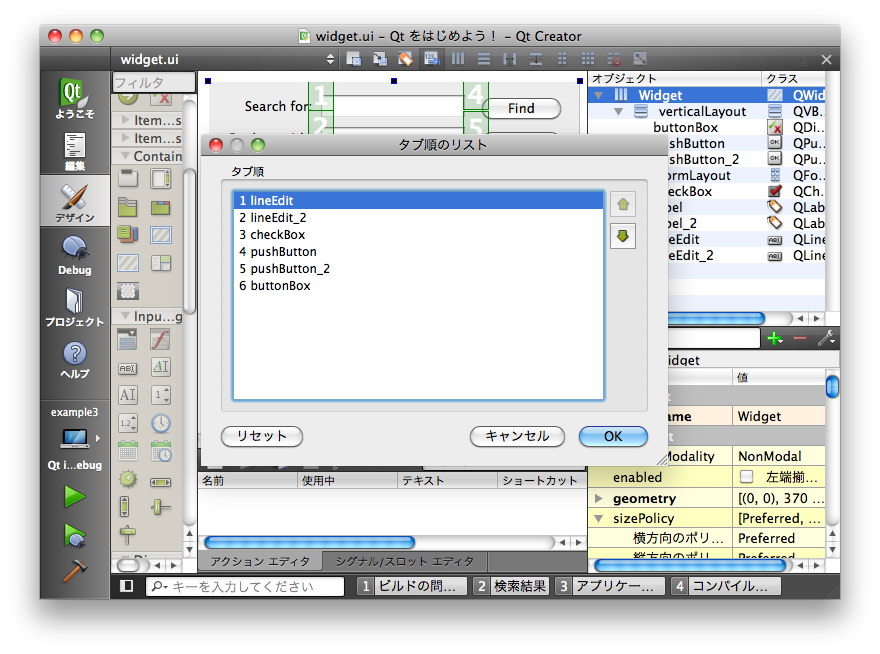Open the Projects (プロジェクト) mode
The height and width of the screenshot is (654, 880).
[74, 305]
